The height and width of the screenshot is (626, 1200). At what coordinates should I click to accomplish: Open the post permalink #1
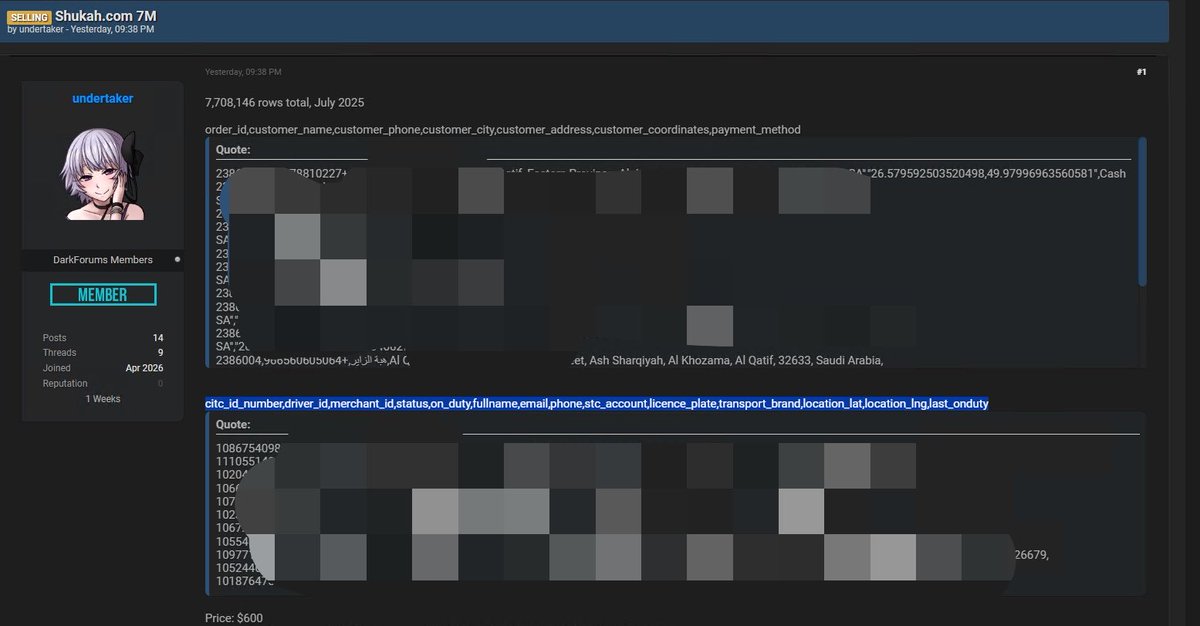click(1141, 72)
